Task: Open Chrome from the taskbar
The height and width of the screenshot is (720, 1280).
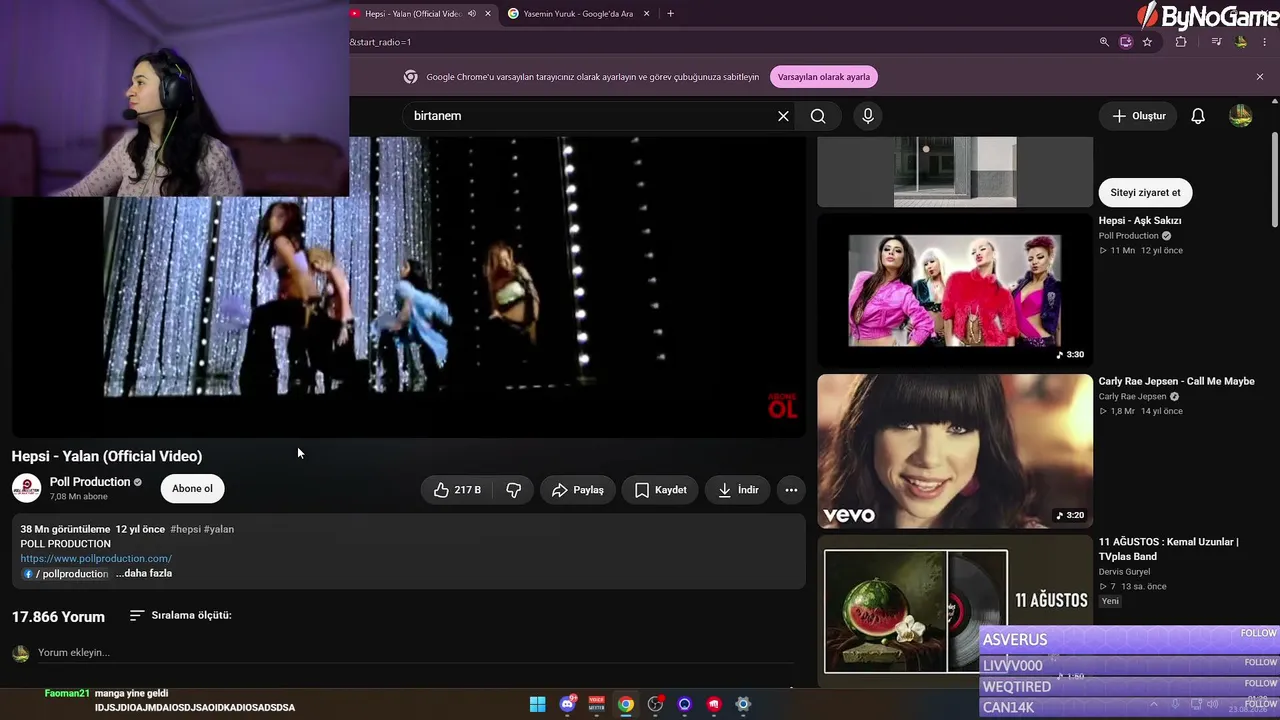Action: [x=626, y=704]
